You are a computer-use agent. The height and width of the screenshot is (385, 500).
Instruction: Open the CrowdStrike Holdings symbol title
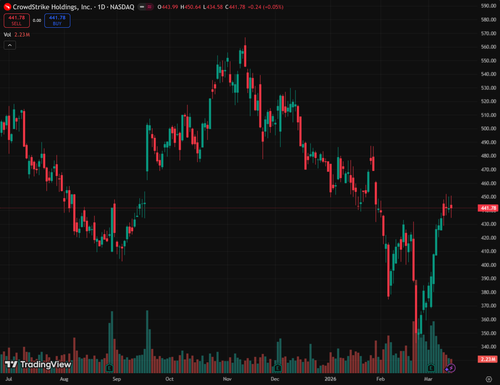73,7
